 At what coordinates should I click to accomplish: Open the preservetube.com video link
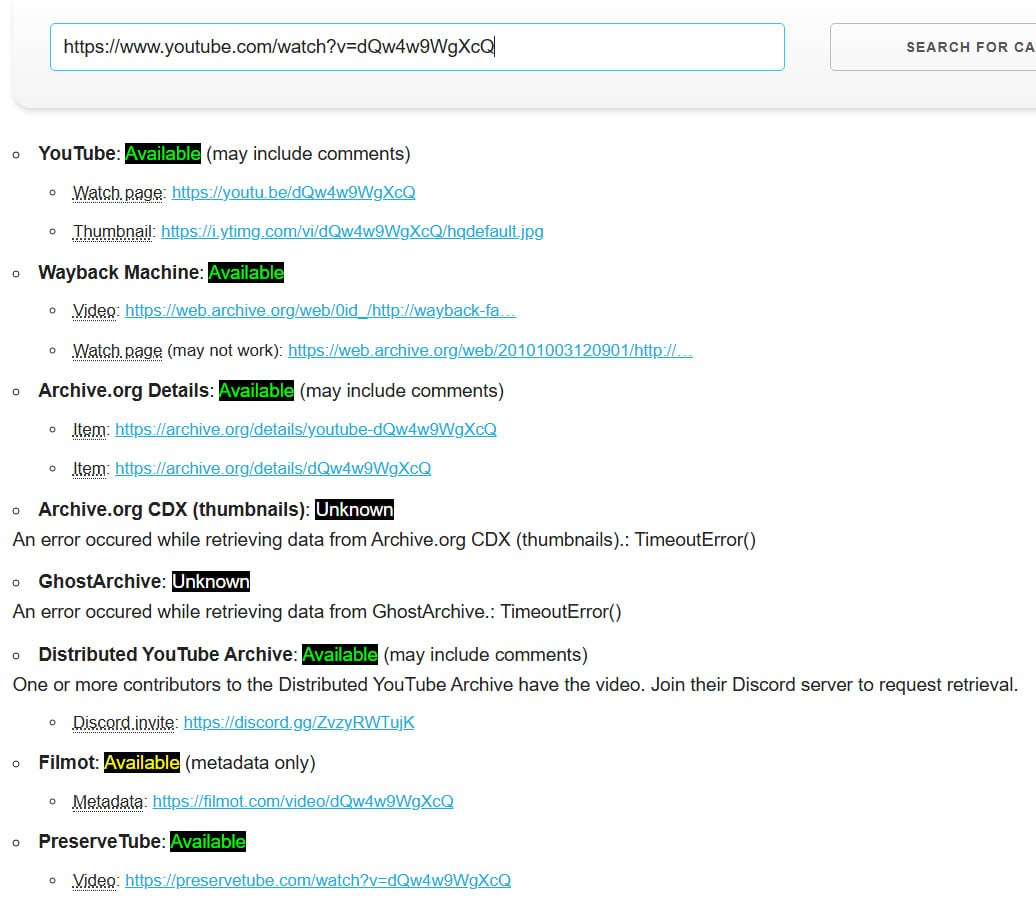point(318,881)
